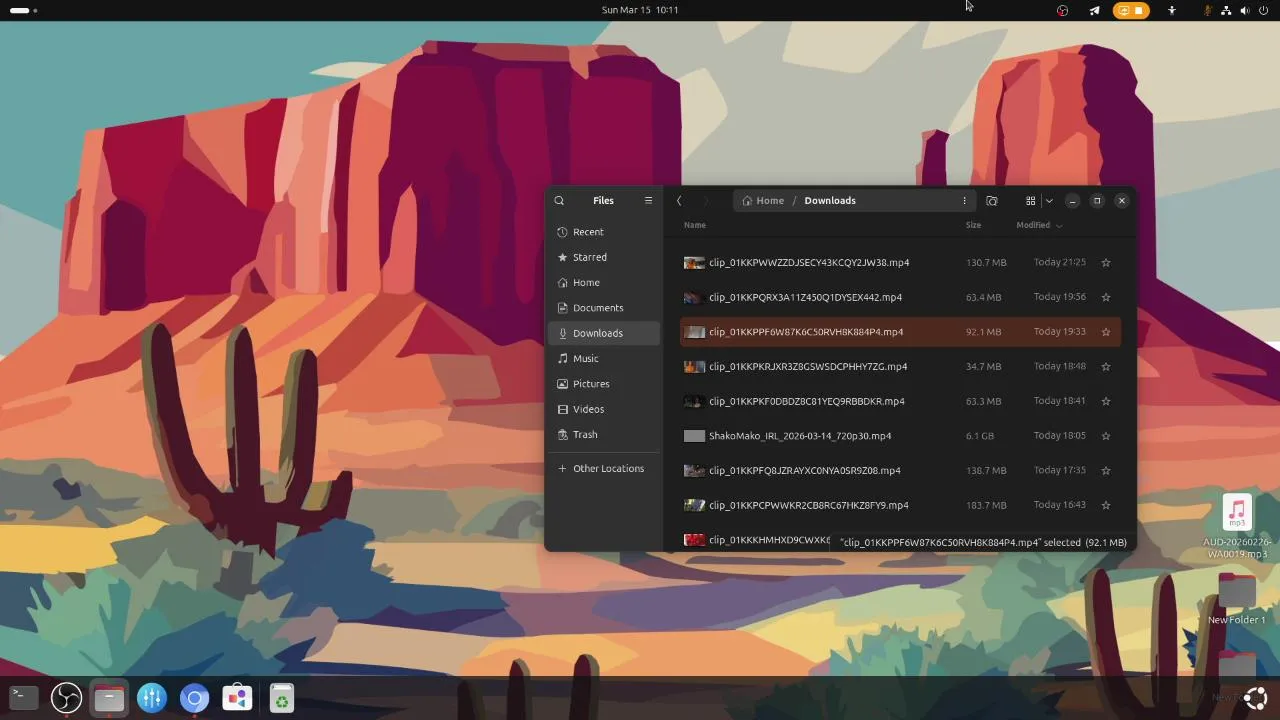Image resolution: width=1280 pixels, height=720 pixels.
Task: Launch Terminal from the dock
Action: (x=24, y=698)
